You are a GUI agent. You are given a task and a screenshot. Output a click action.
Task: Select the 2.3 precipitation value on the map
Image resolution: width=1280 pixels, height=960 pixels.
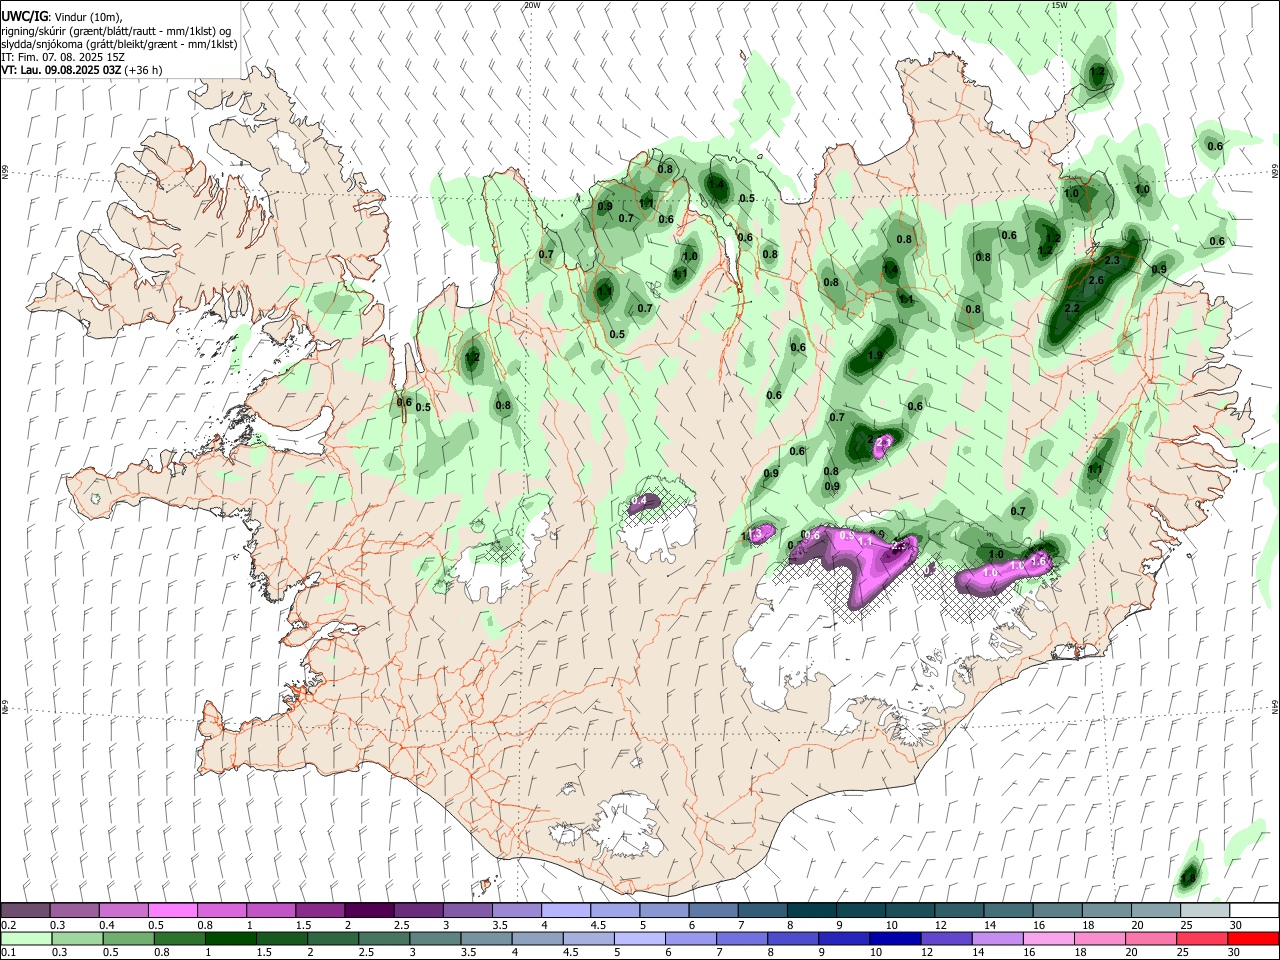click(x=1112, y=260)
